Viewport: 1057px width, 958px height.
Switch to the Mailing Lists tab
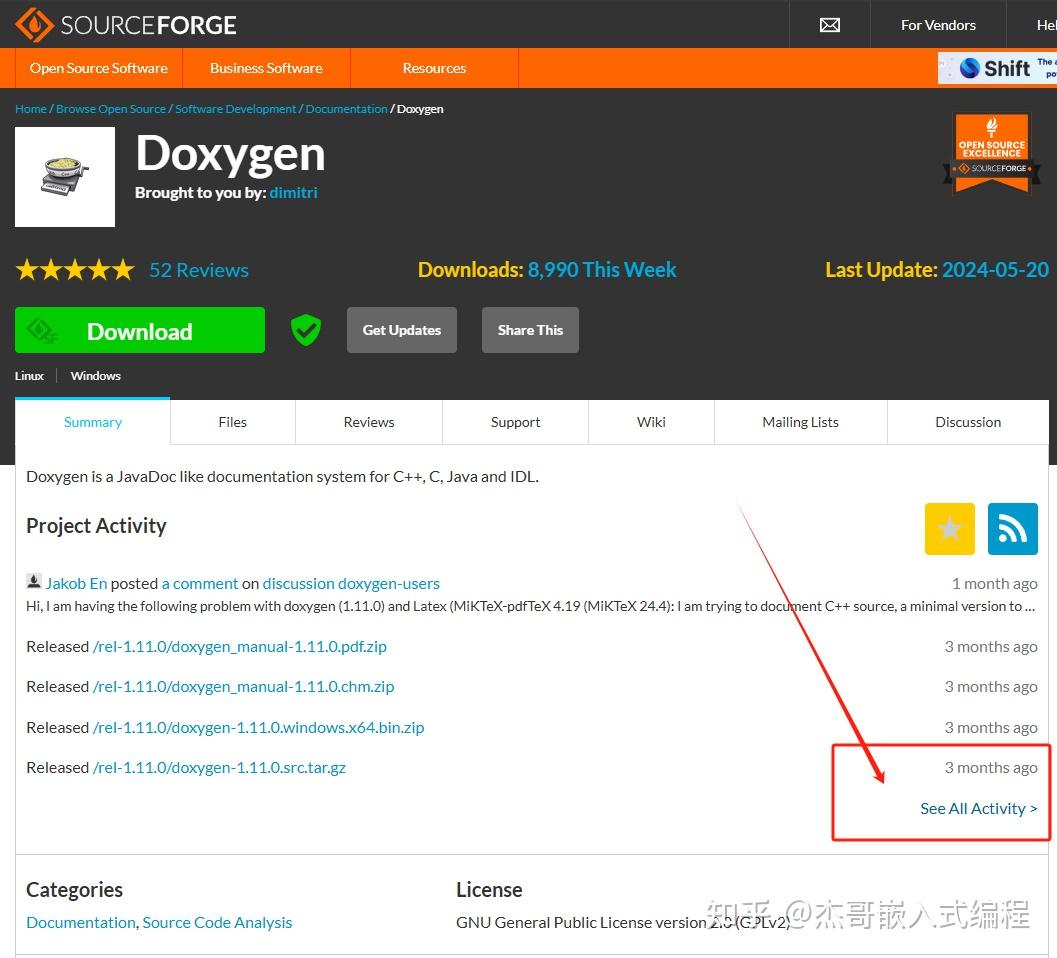coord(800,422)
